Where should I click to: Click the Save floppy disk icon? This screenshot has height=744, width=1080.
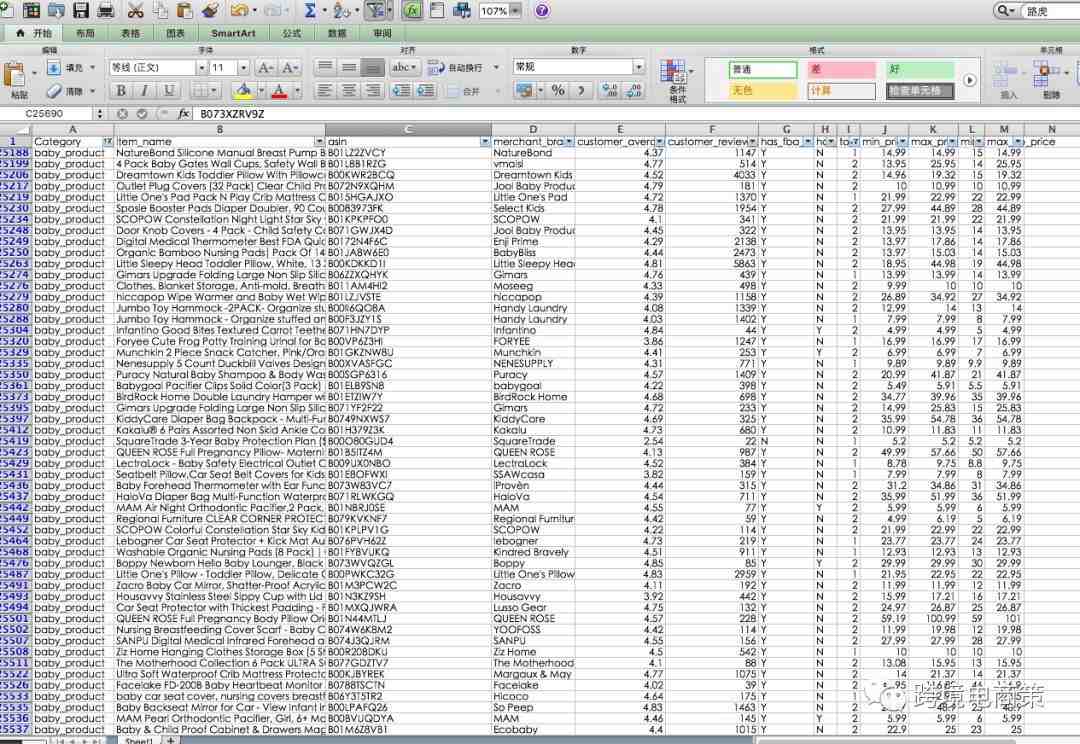coord(81,10)
